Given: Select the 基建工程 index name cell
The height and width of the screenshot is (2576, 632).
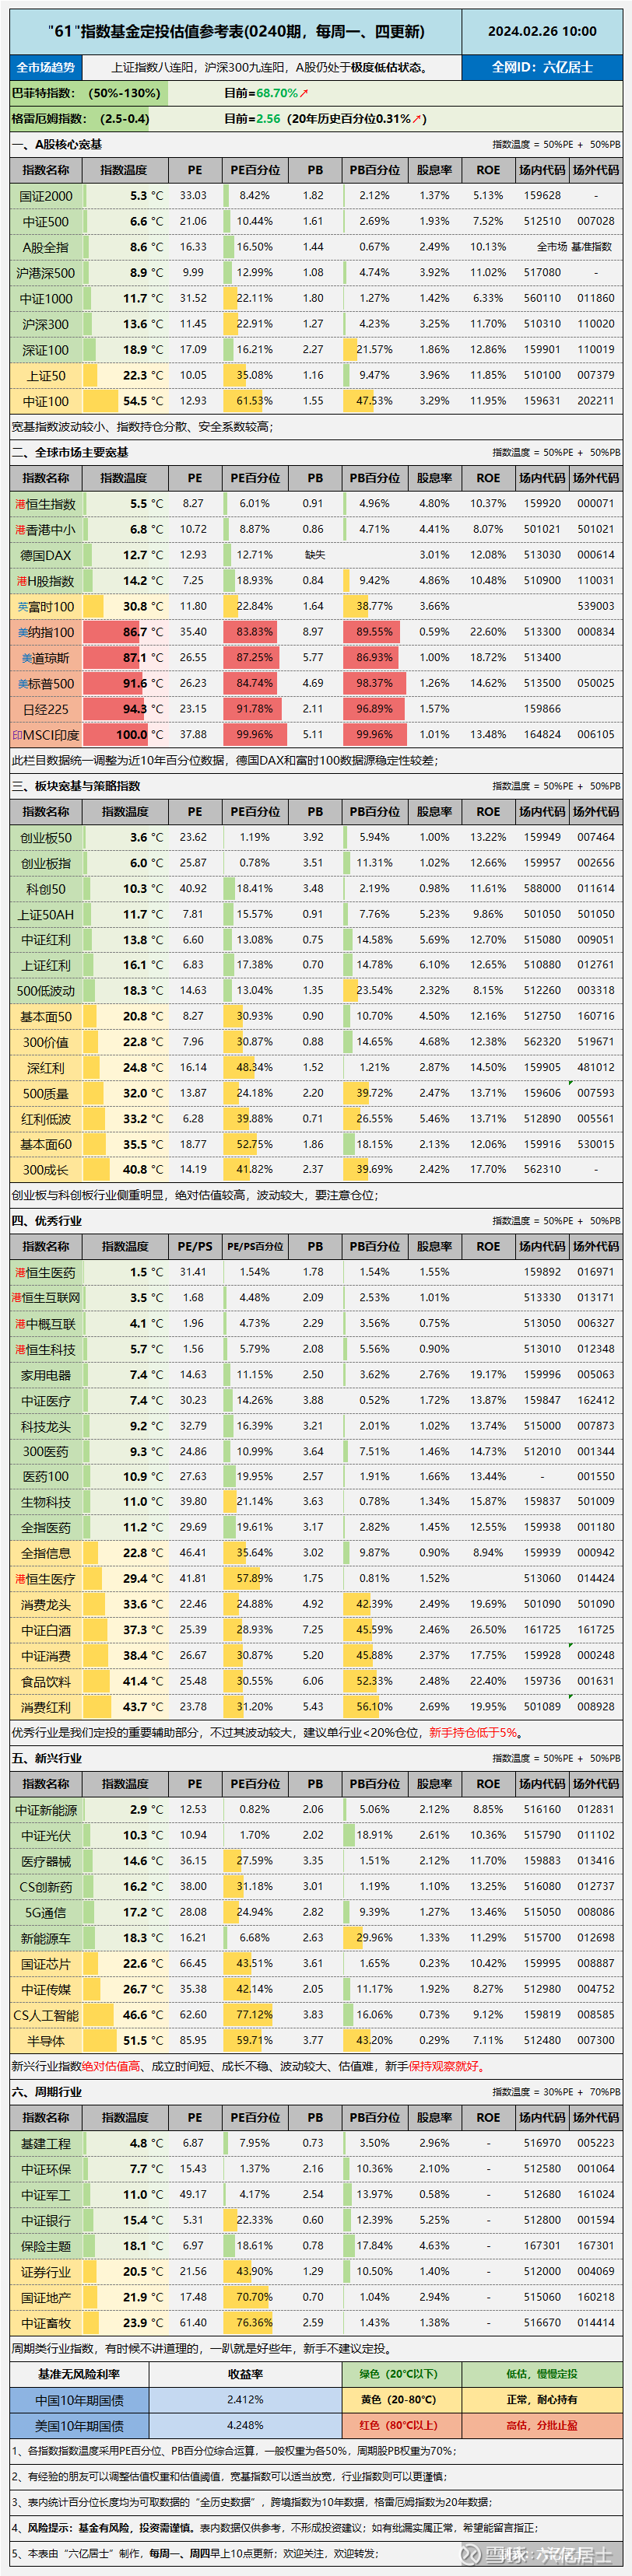Looking at the screenshot, I should point(46,2144).
